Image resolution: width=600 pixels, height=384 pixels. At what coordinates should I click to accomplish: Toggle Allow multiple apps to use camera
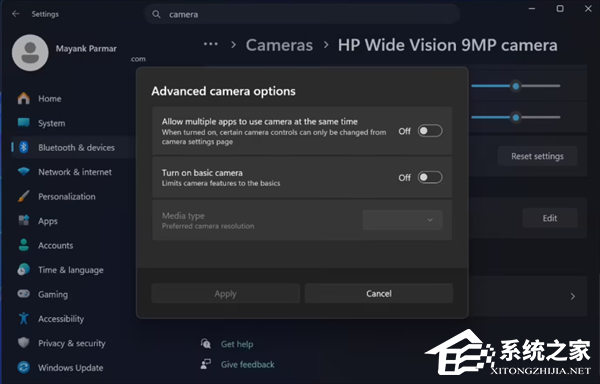[x=430, y=131]
